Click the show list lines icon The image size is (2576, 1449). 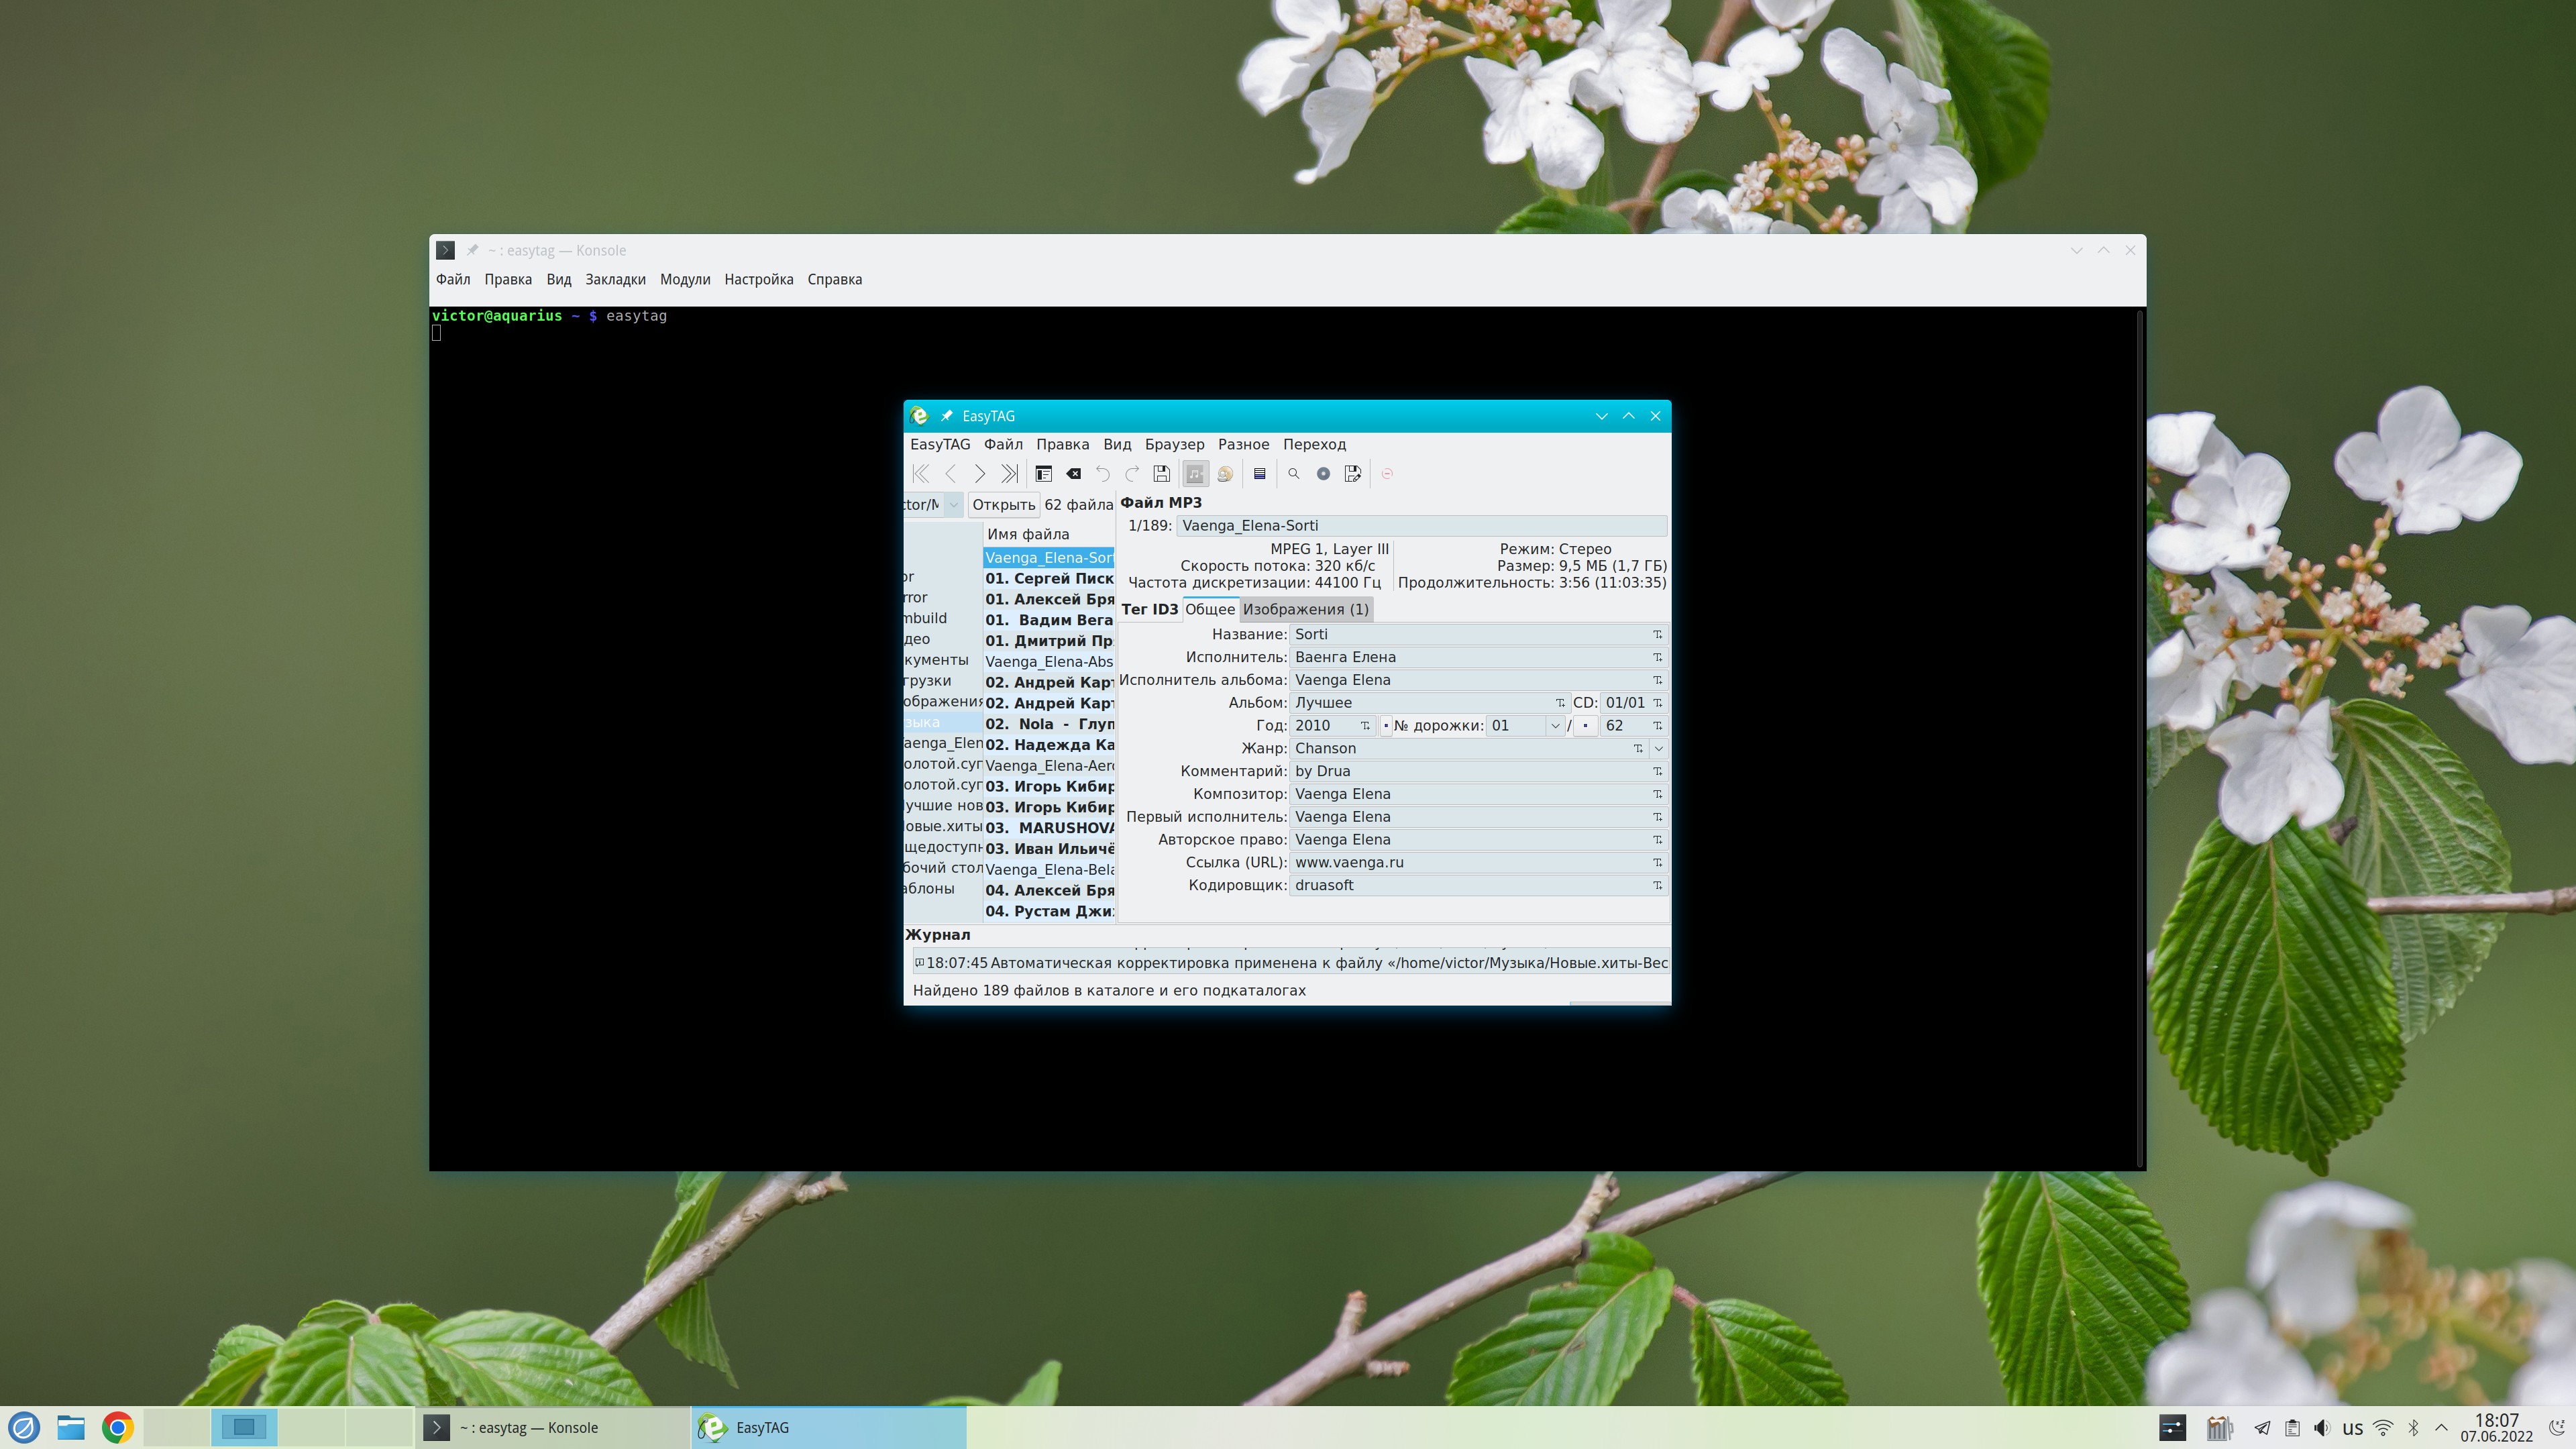pos(1260,474)
